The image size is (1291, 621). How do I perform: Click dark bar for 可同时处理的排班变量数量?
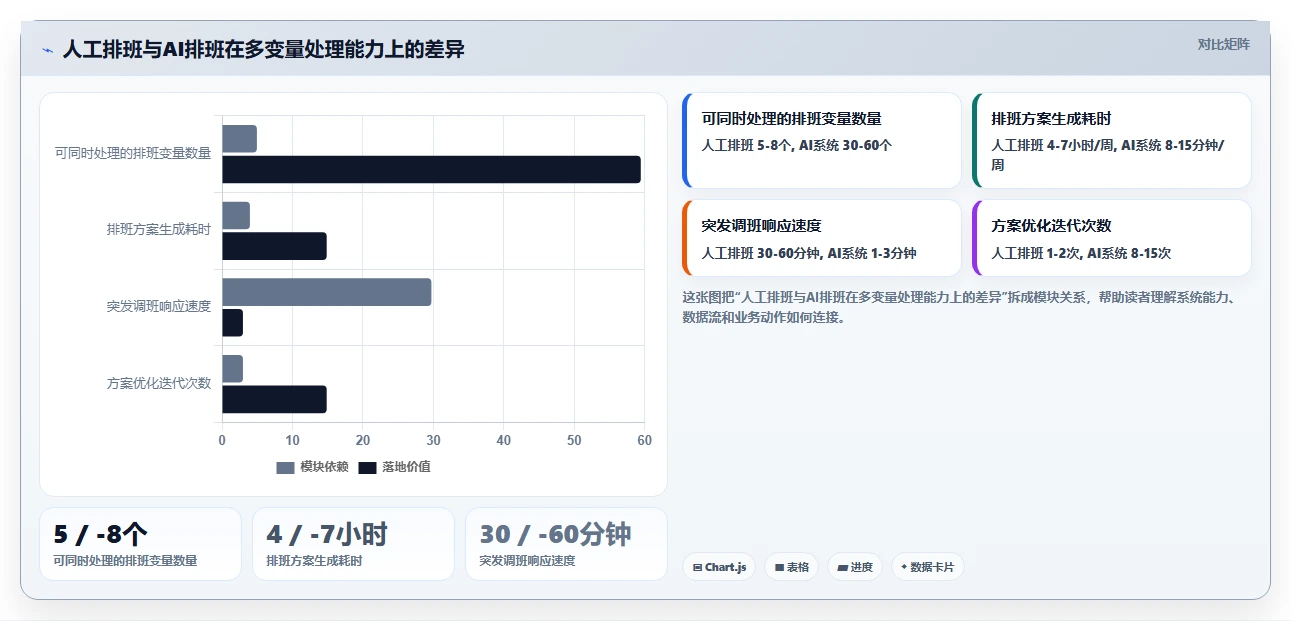[x=431, y=169]
